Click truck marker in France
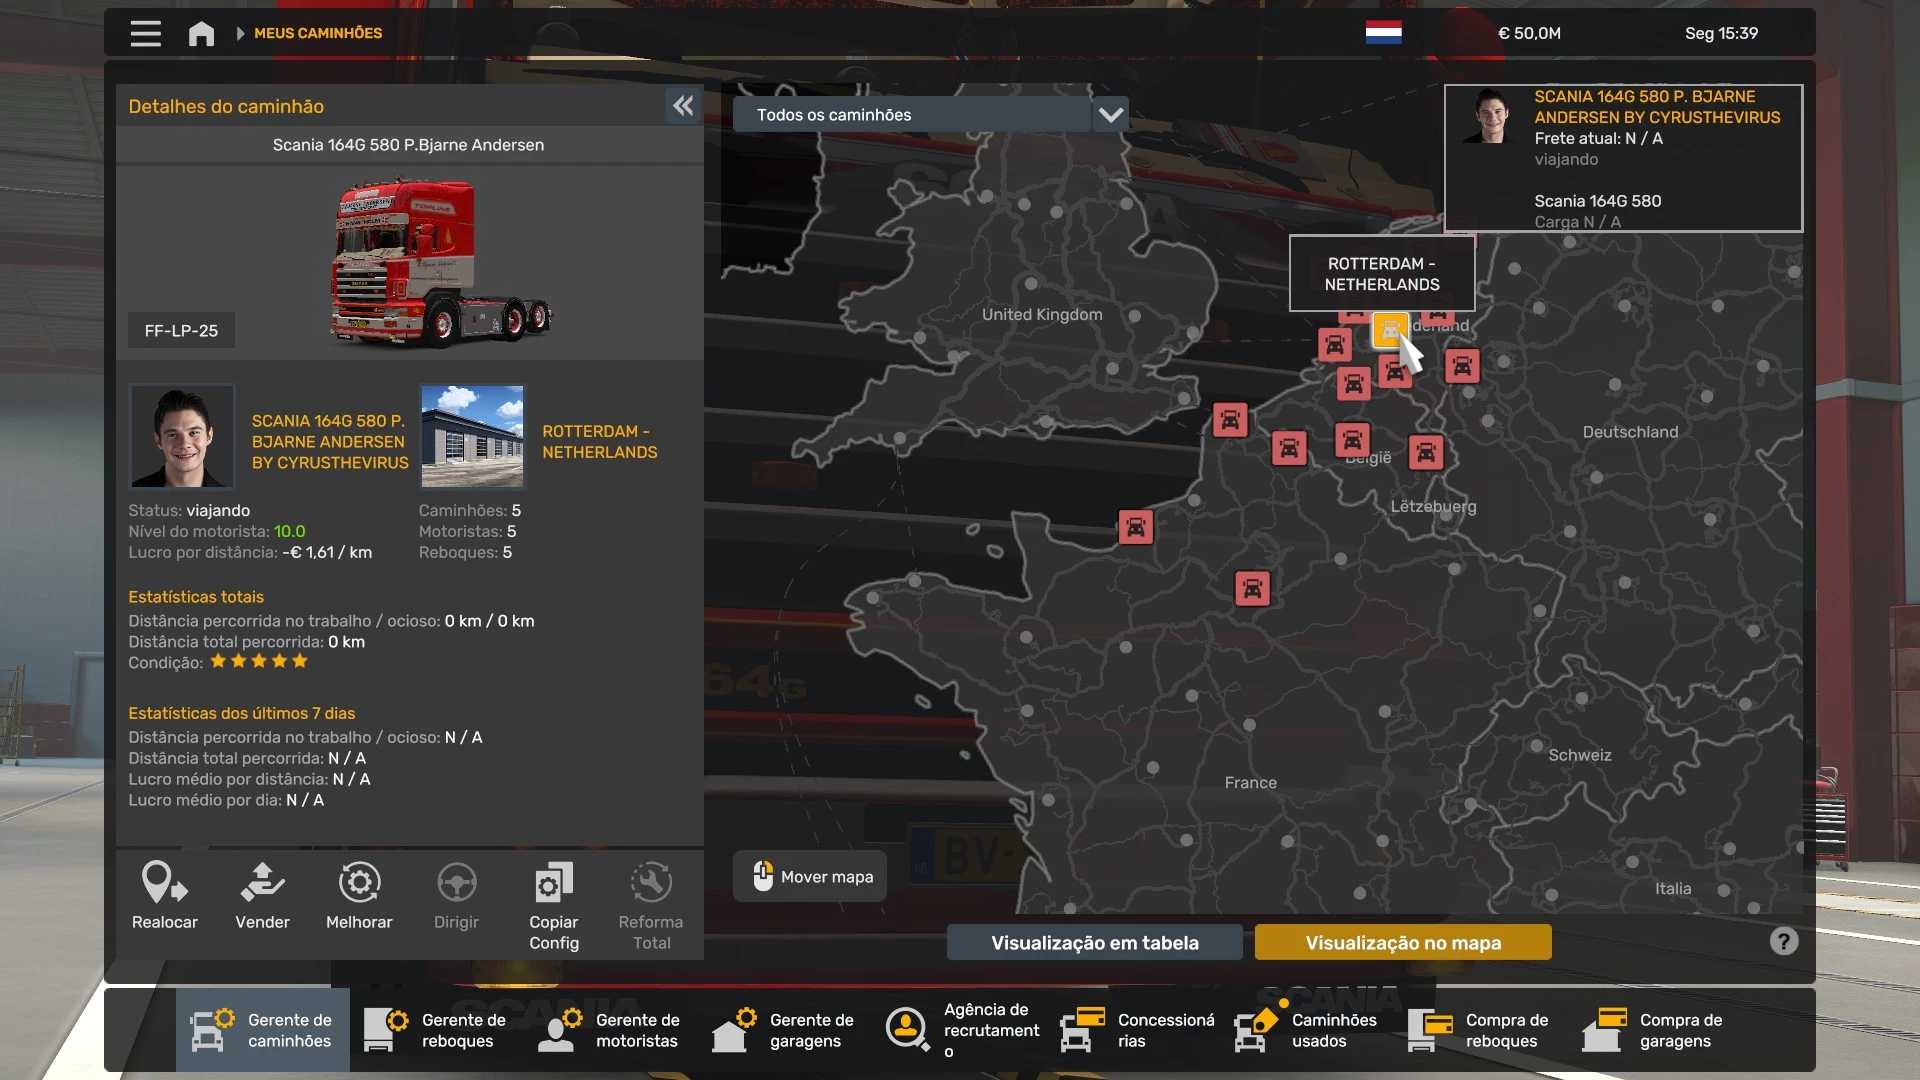1920x1080 pixels. coord(1252,588)
